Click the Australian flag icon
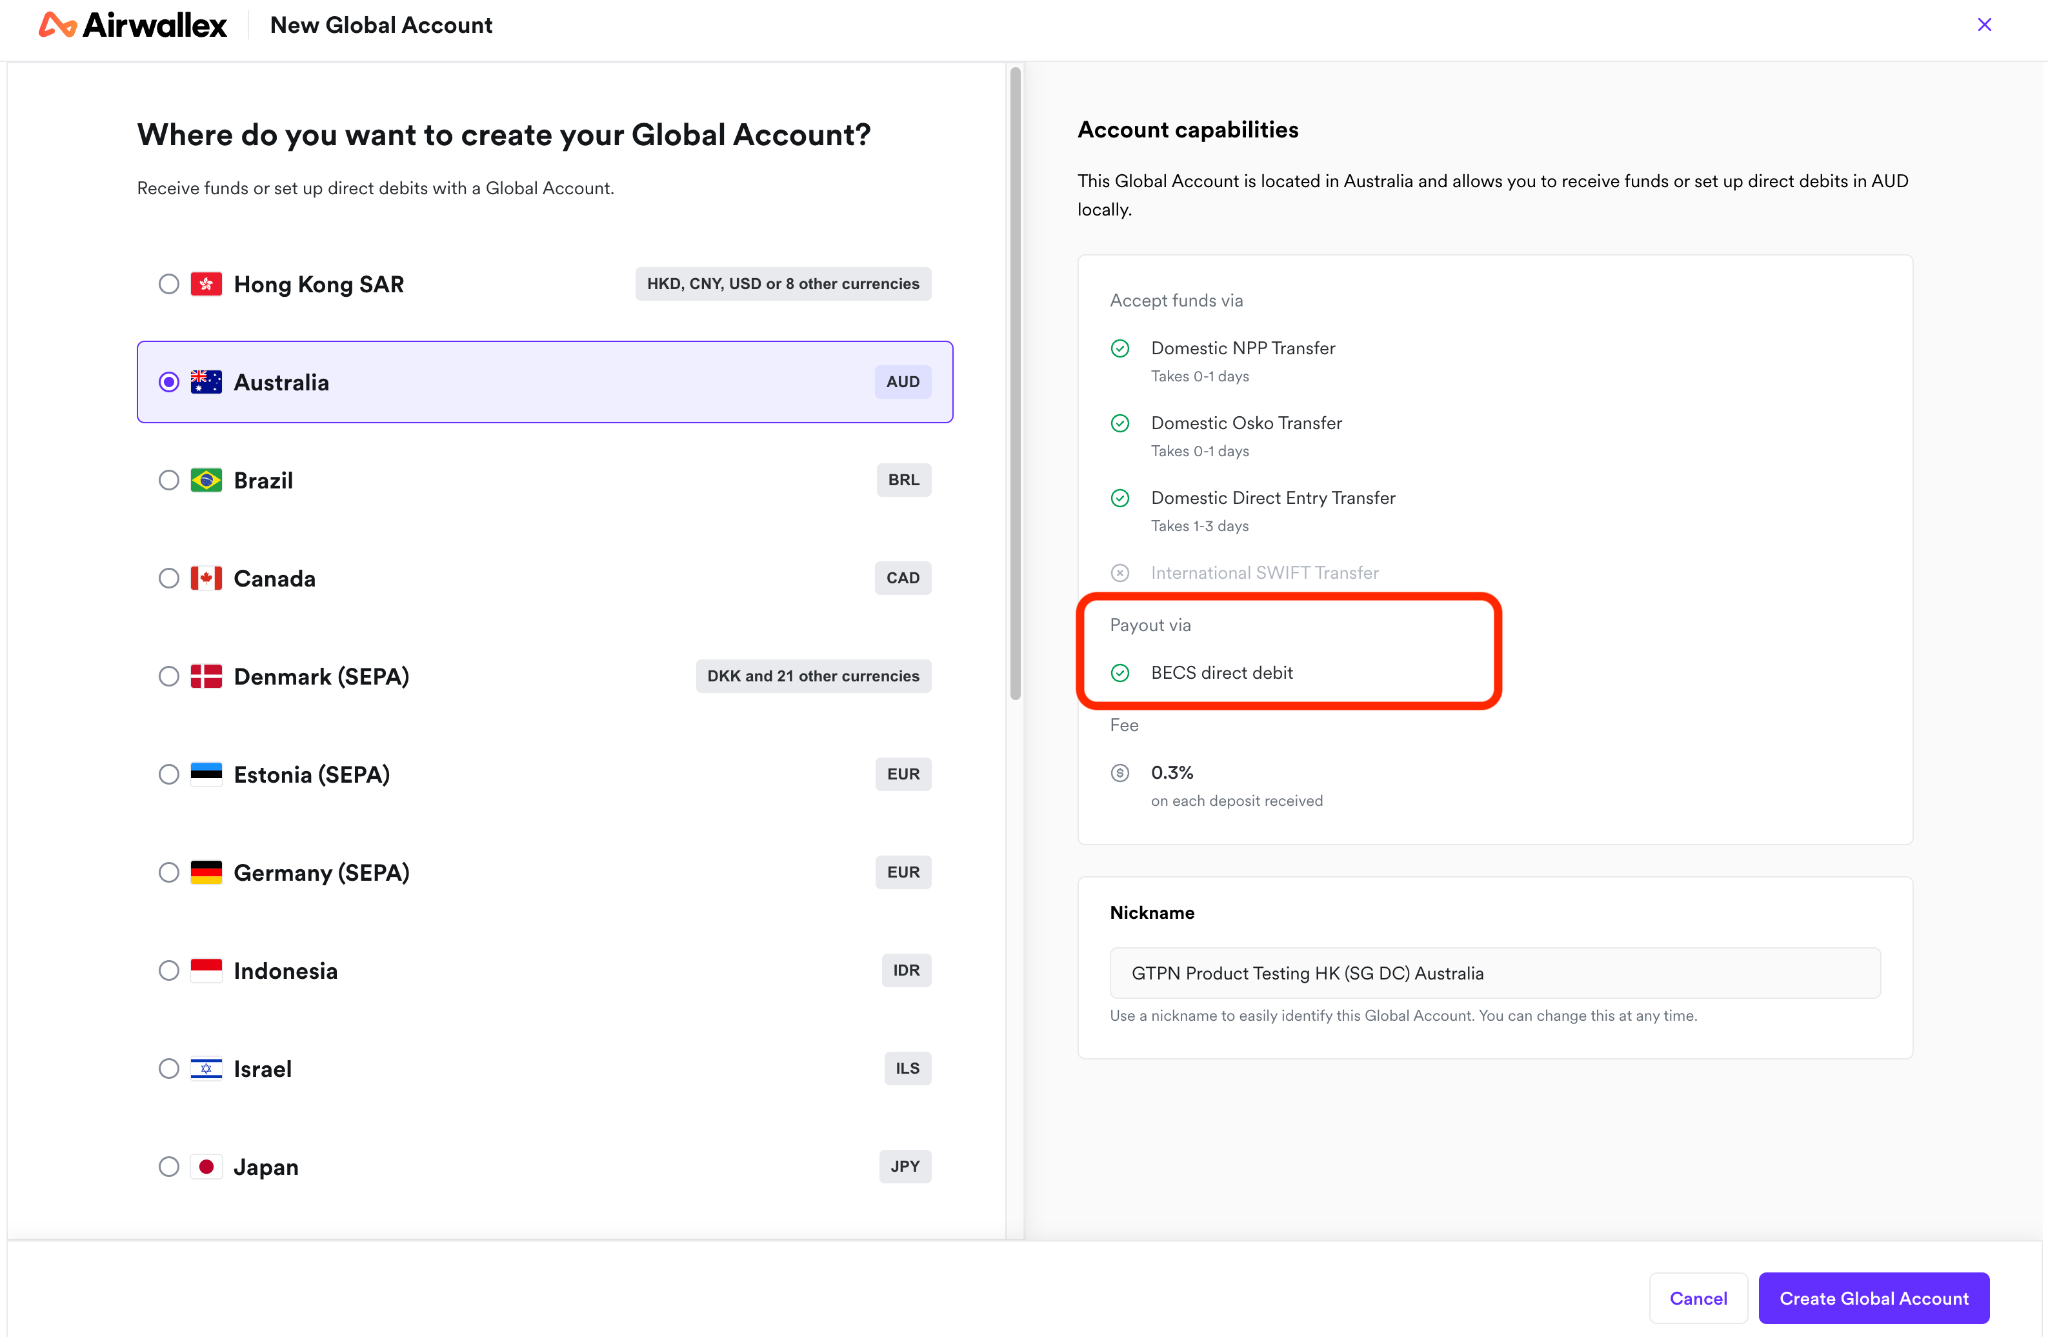2048x1337 pixels. tap(206, 382)
